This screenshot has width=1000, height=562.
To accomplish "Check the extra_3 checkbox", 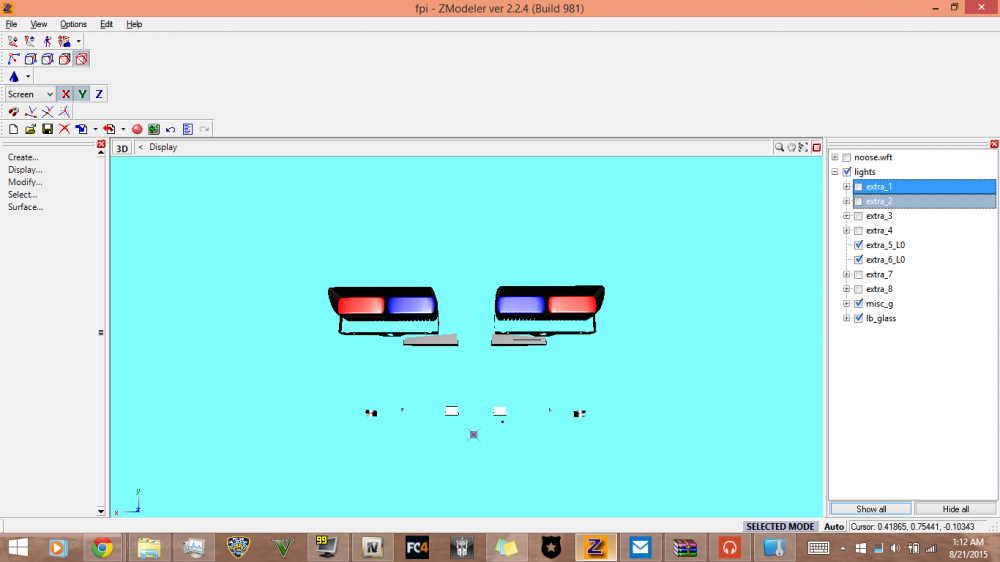I will click(858, 216).
